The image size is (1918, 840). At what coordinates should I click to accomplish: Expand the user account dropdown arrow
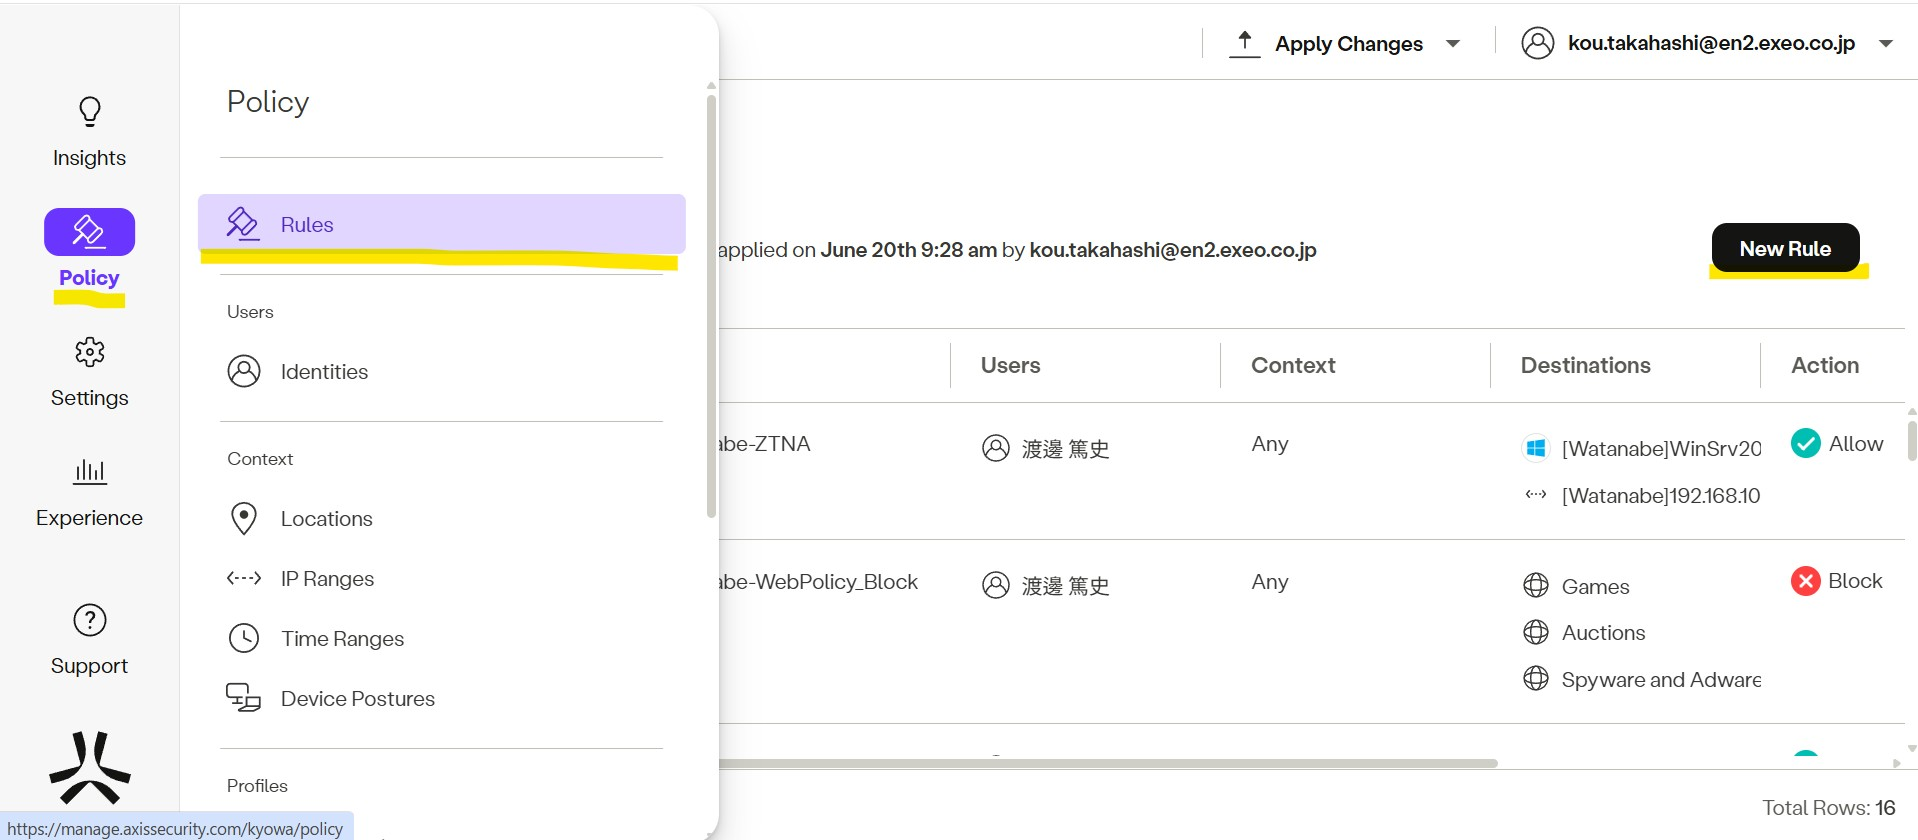(1885, 44)
